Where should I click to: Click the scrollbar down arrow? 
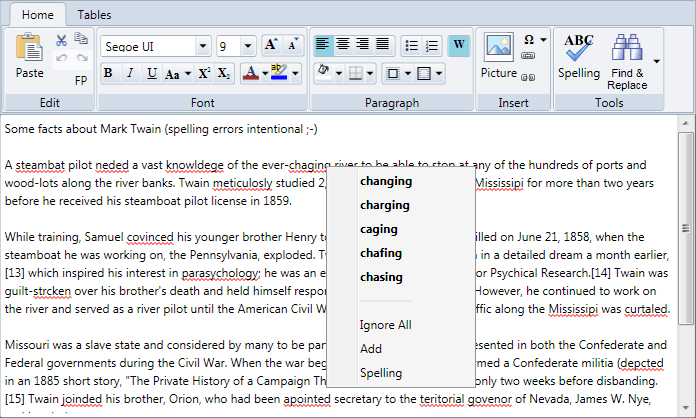coord(686,408)
